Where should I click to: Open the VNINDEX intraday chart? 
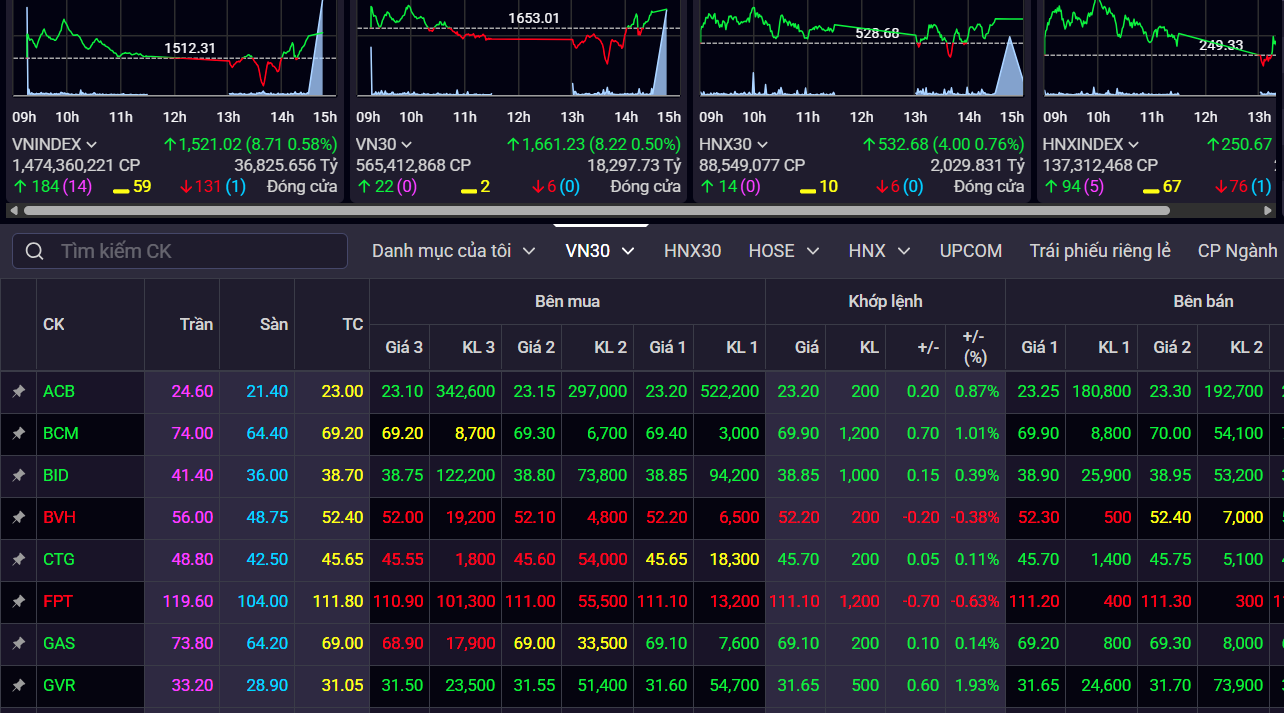174,50
